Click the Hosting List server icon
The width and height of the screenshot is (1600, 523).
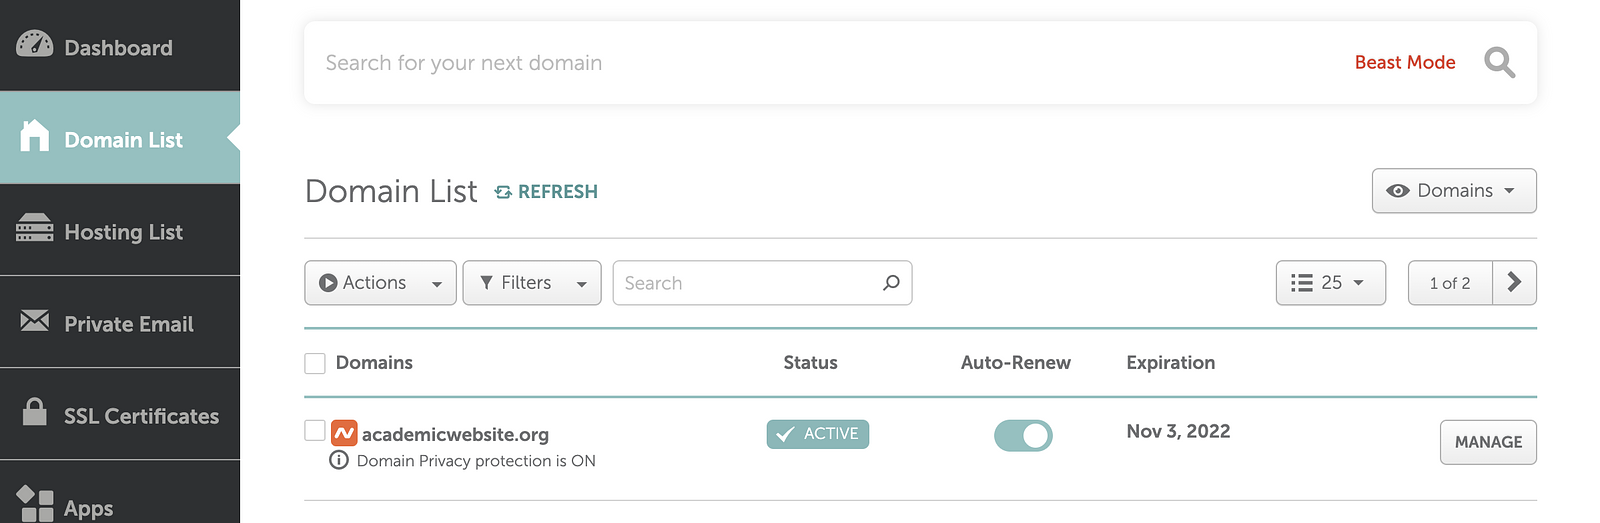pyautogui.click(x=34, y=228)
